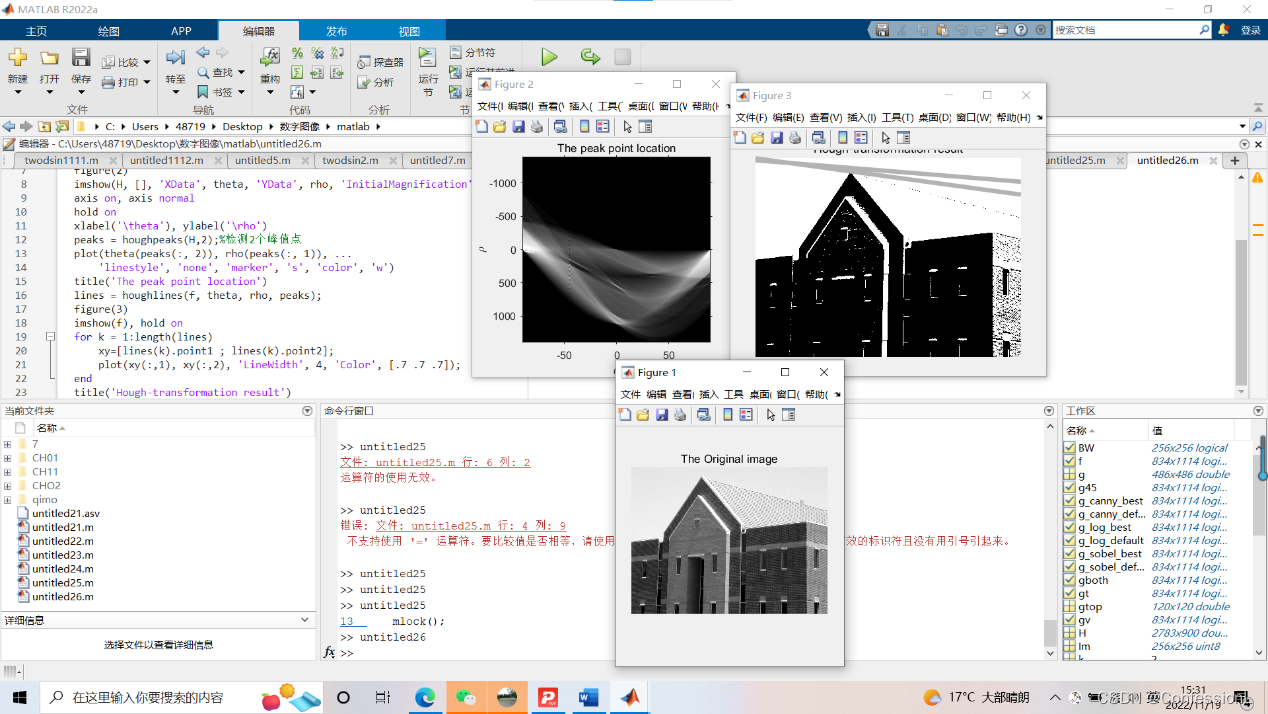Open the Workspace (工作区) panel actions menu
The width and height of the screenshot is (1268, 714).
(x=1259, y=411)
